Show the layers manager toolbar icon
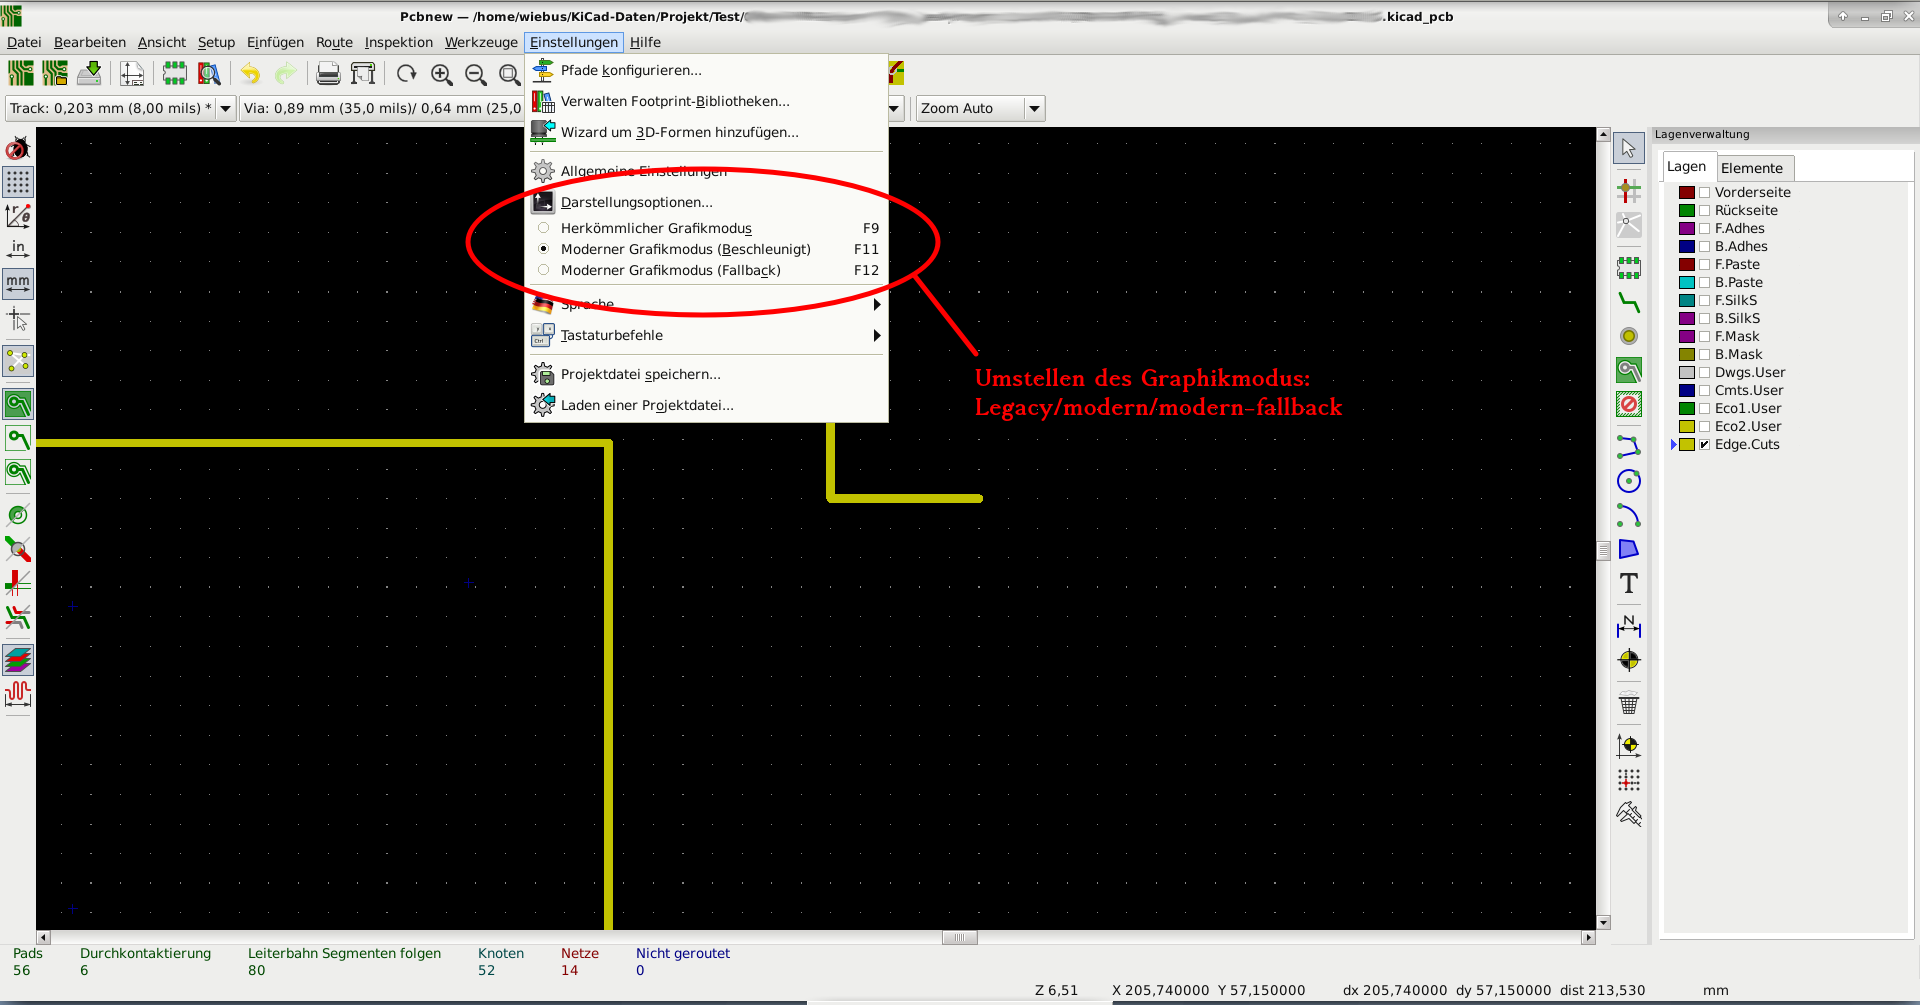The height and width of the screenshot is (1005, 1920). pyautogui.click(x=18, y=660)
